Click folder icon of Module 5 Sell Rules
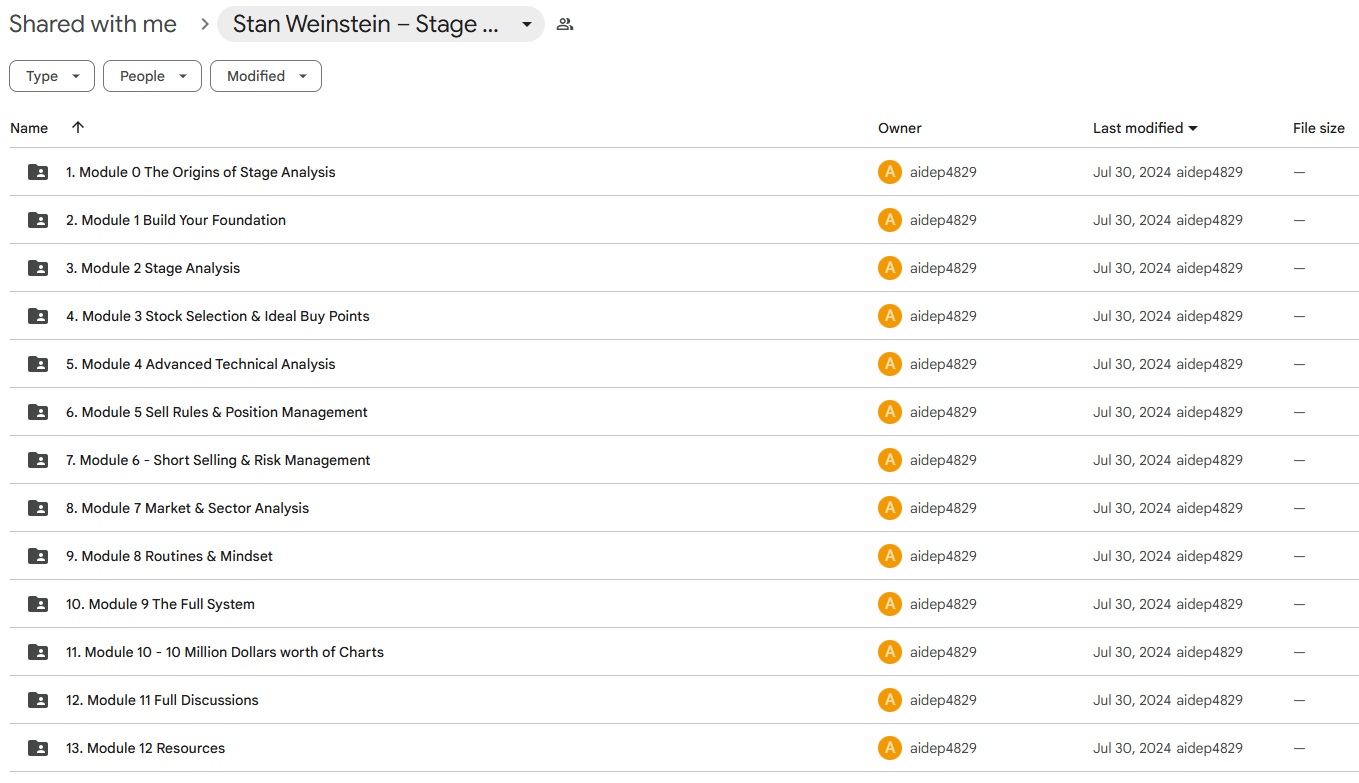 point(38,412)
